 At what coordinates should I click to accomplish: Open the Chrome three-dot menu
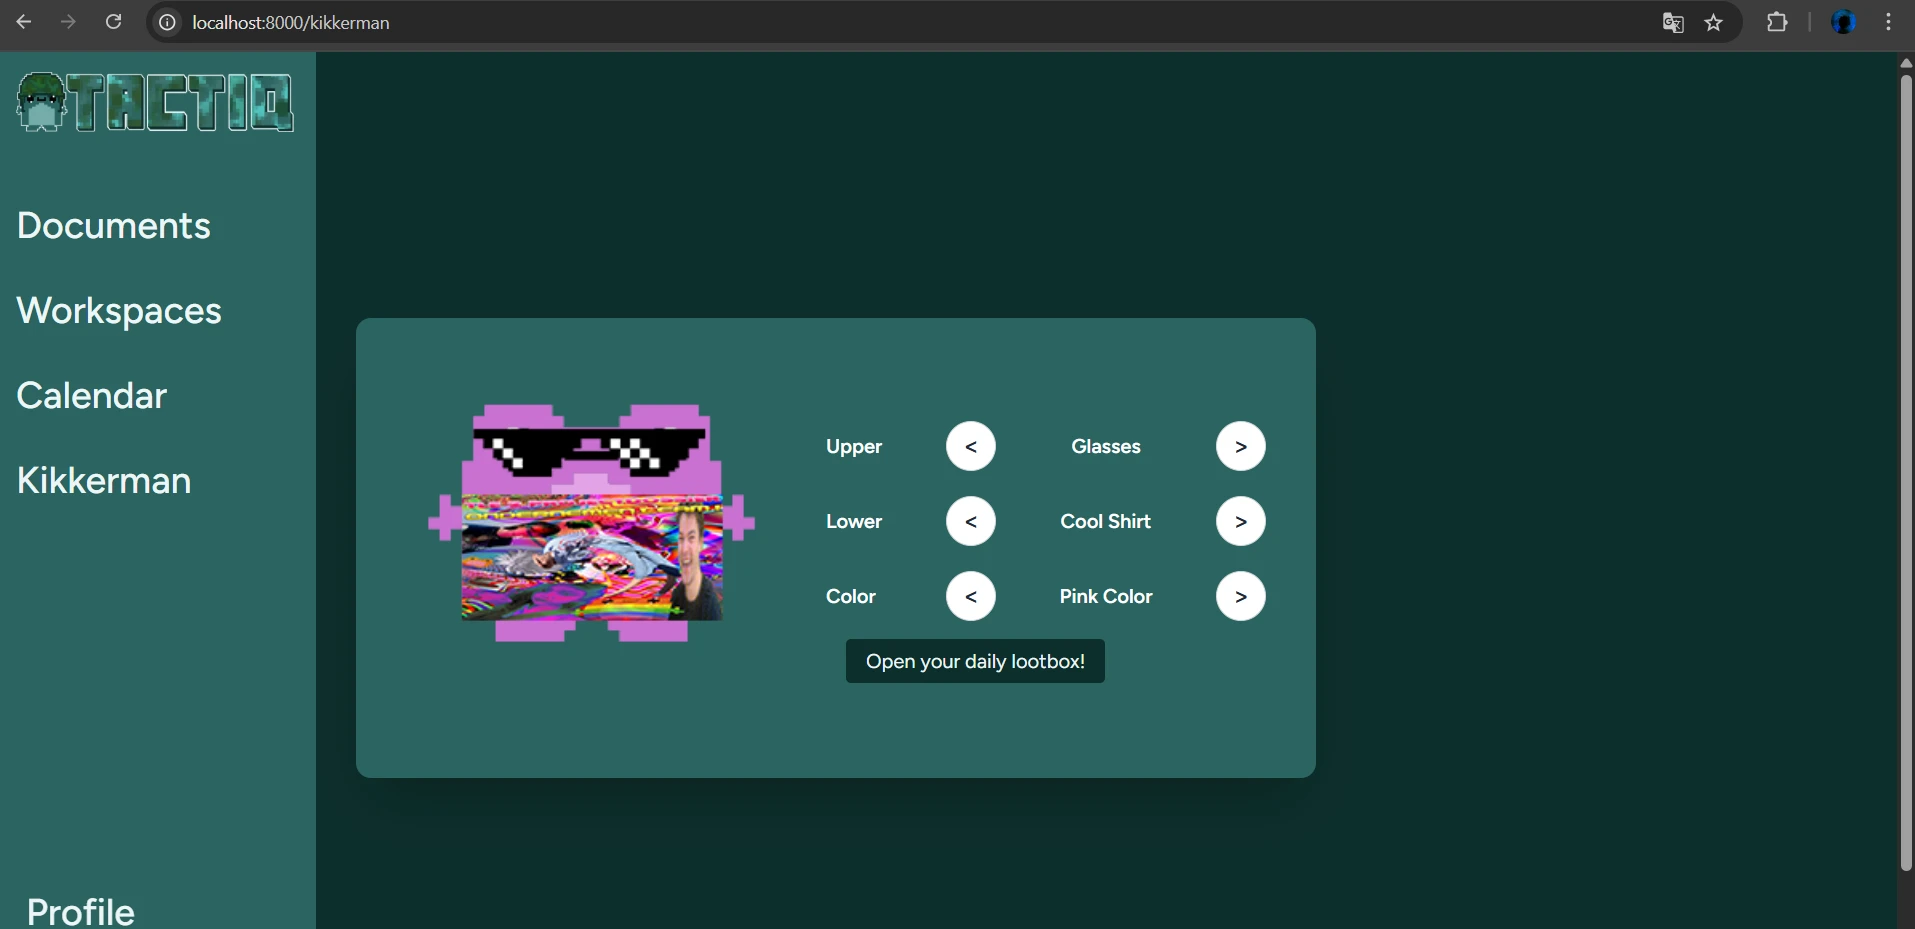[1889, 22]
